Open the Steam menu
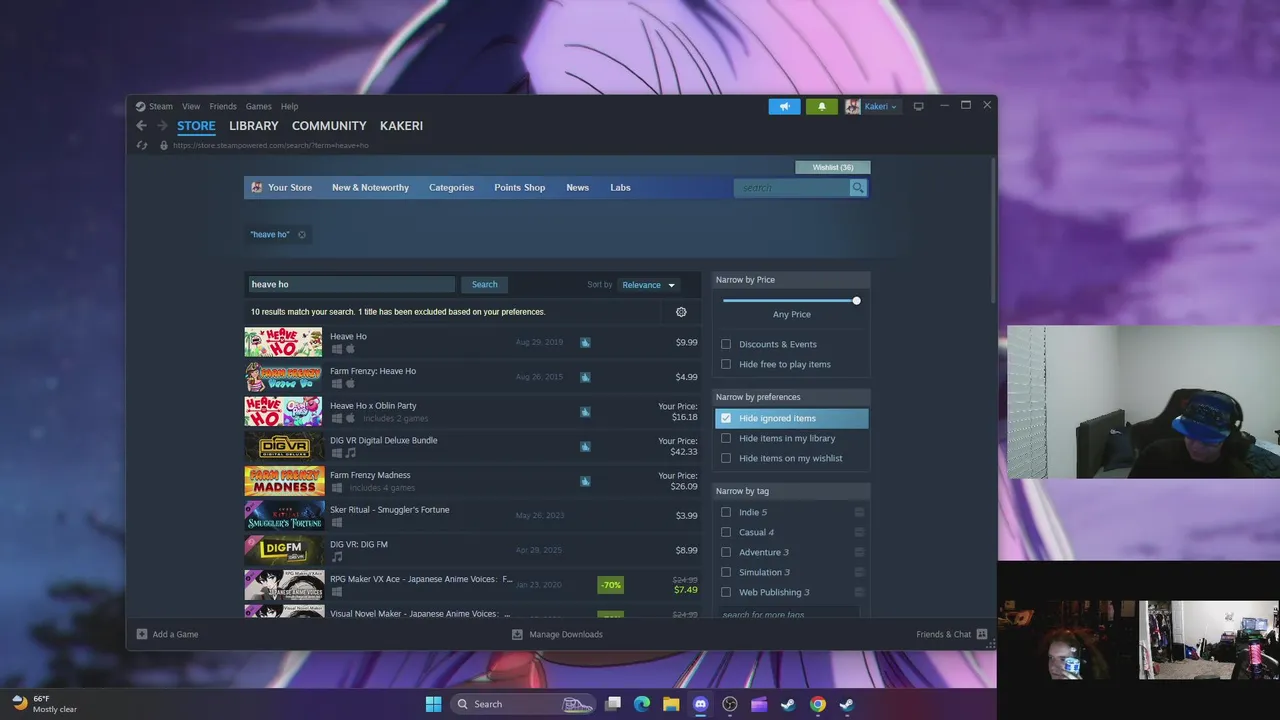1280x720 pixels. coord(161,106)
